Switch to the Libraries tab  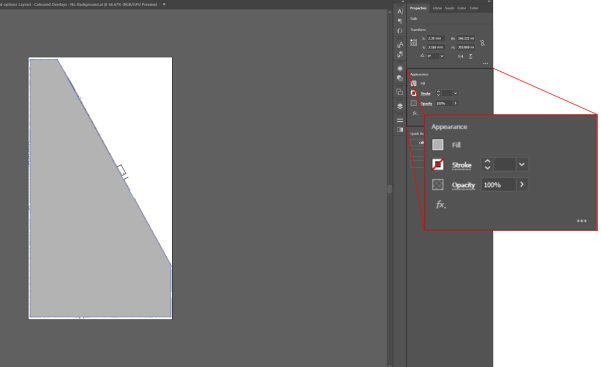(x=437, y=8)
